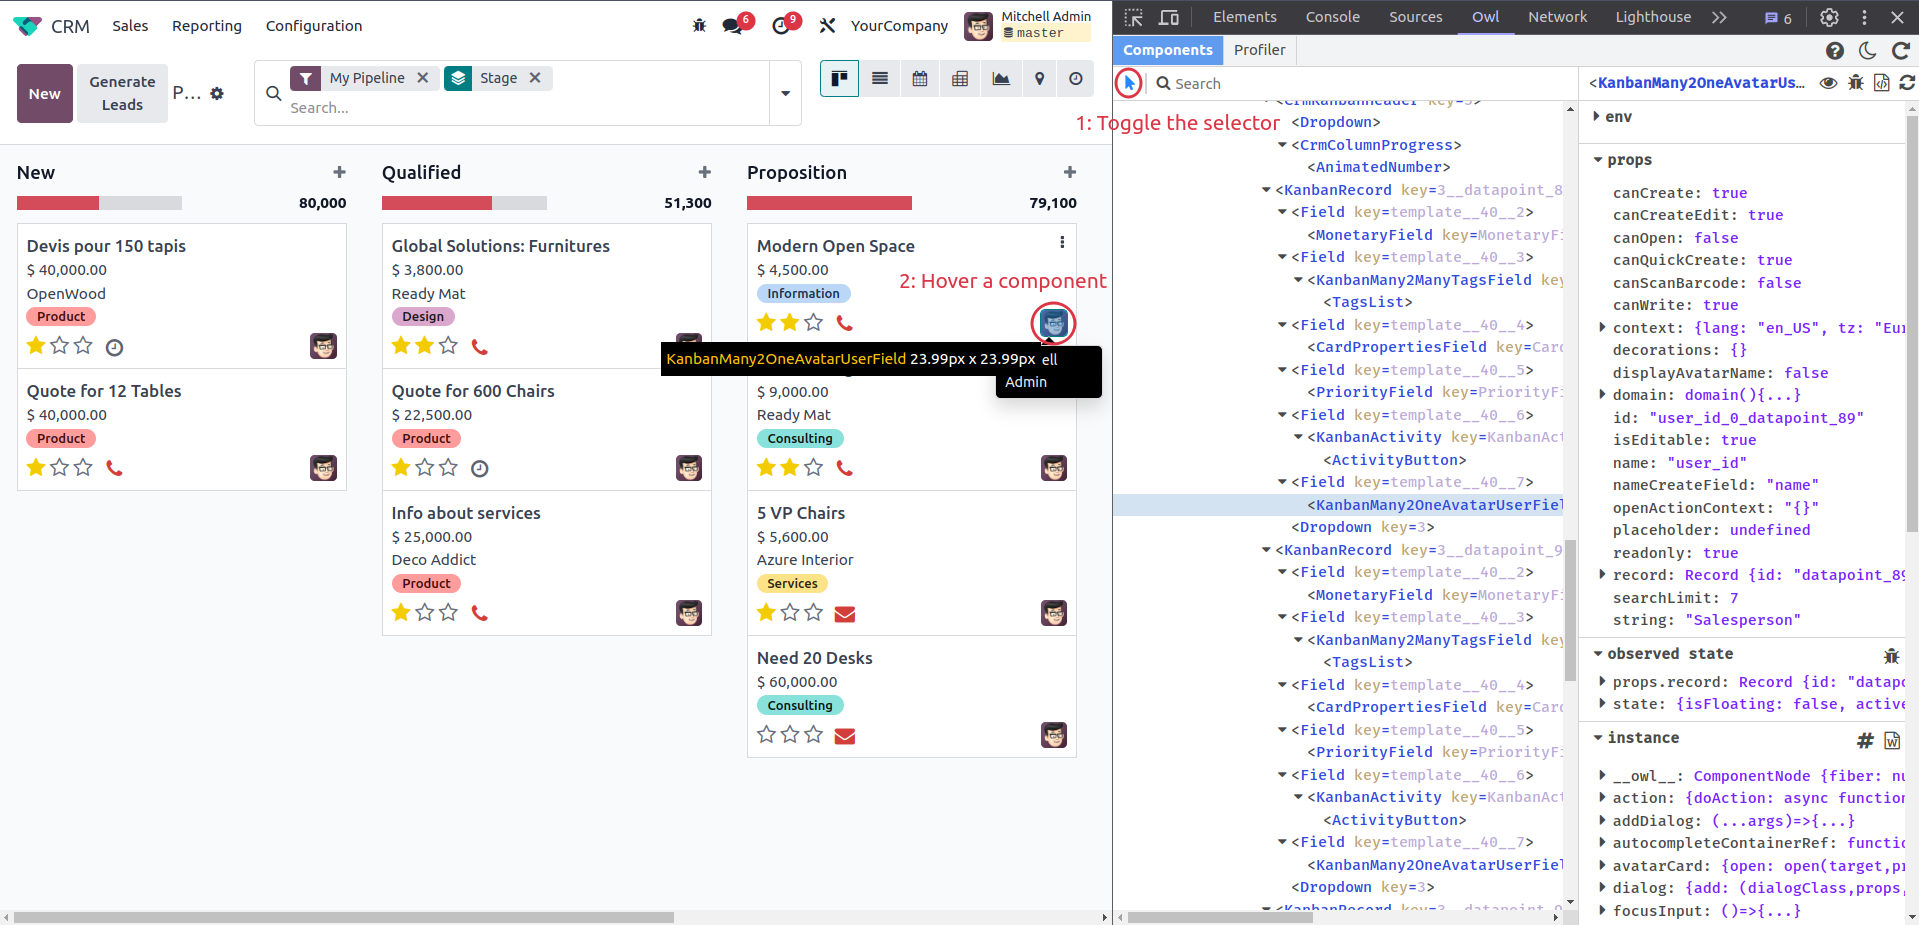1919x925 pixels.
Task: Open the Reporting menu
Action: tap(207, 26)
